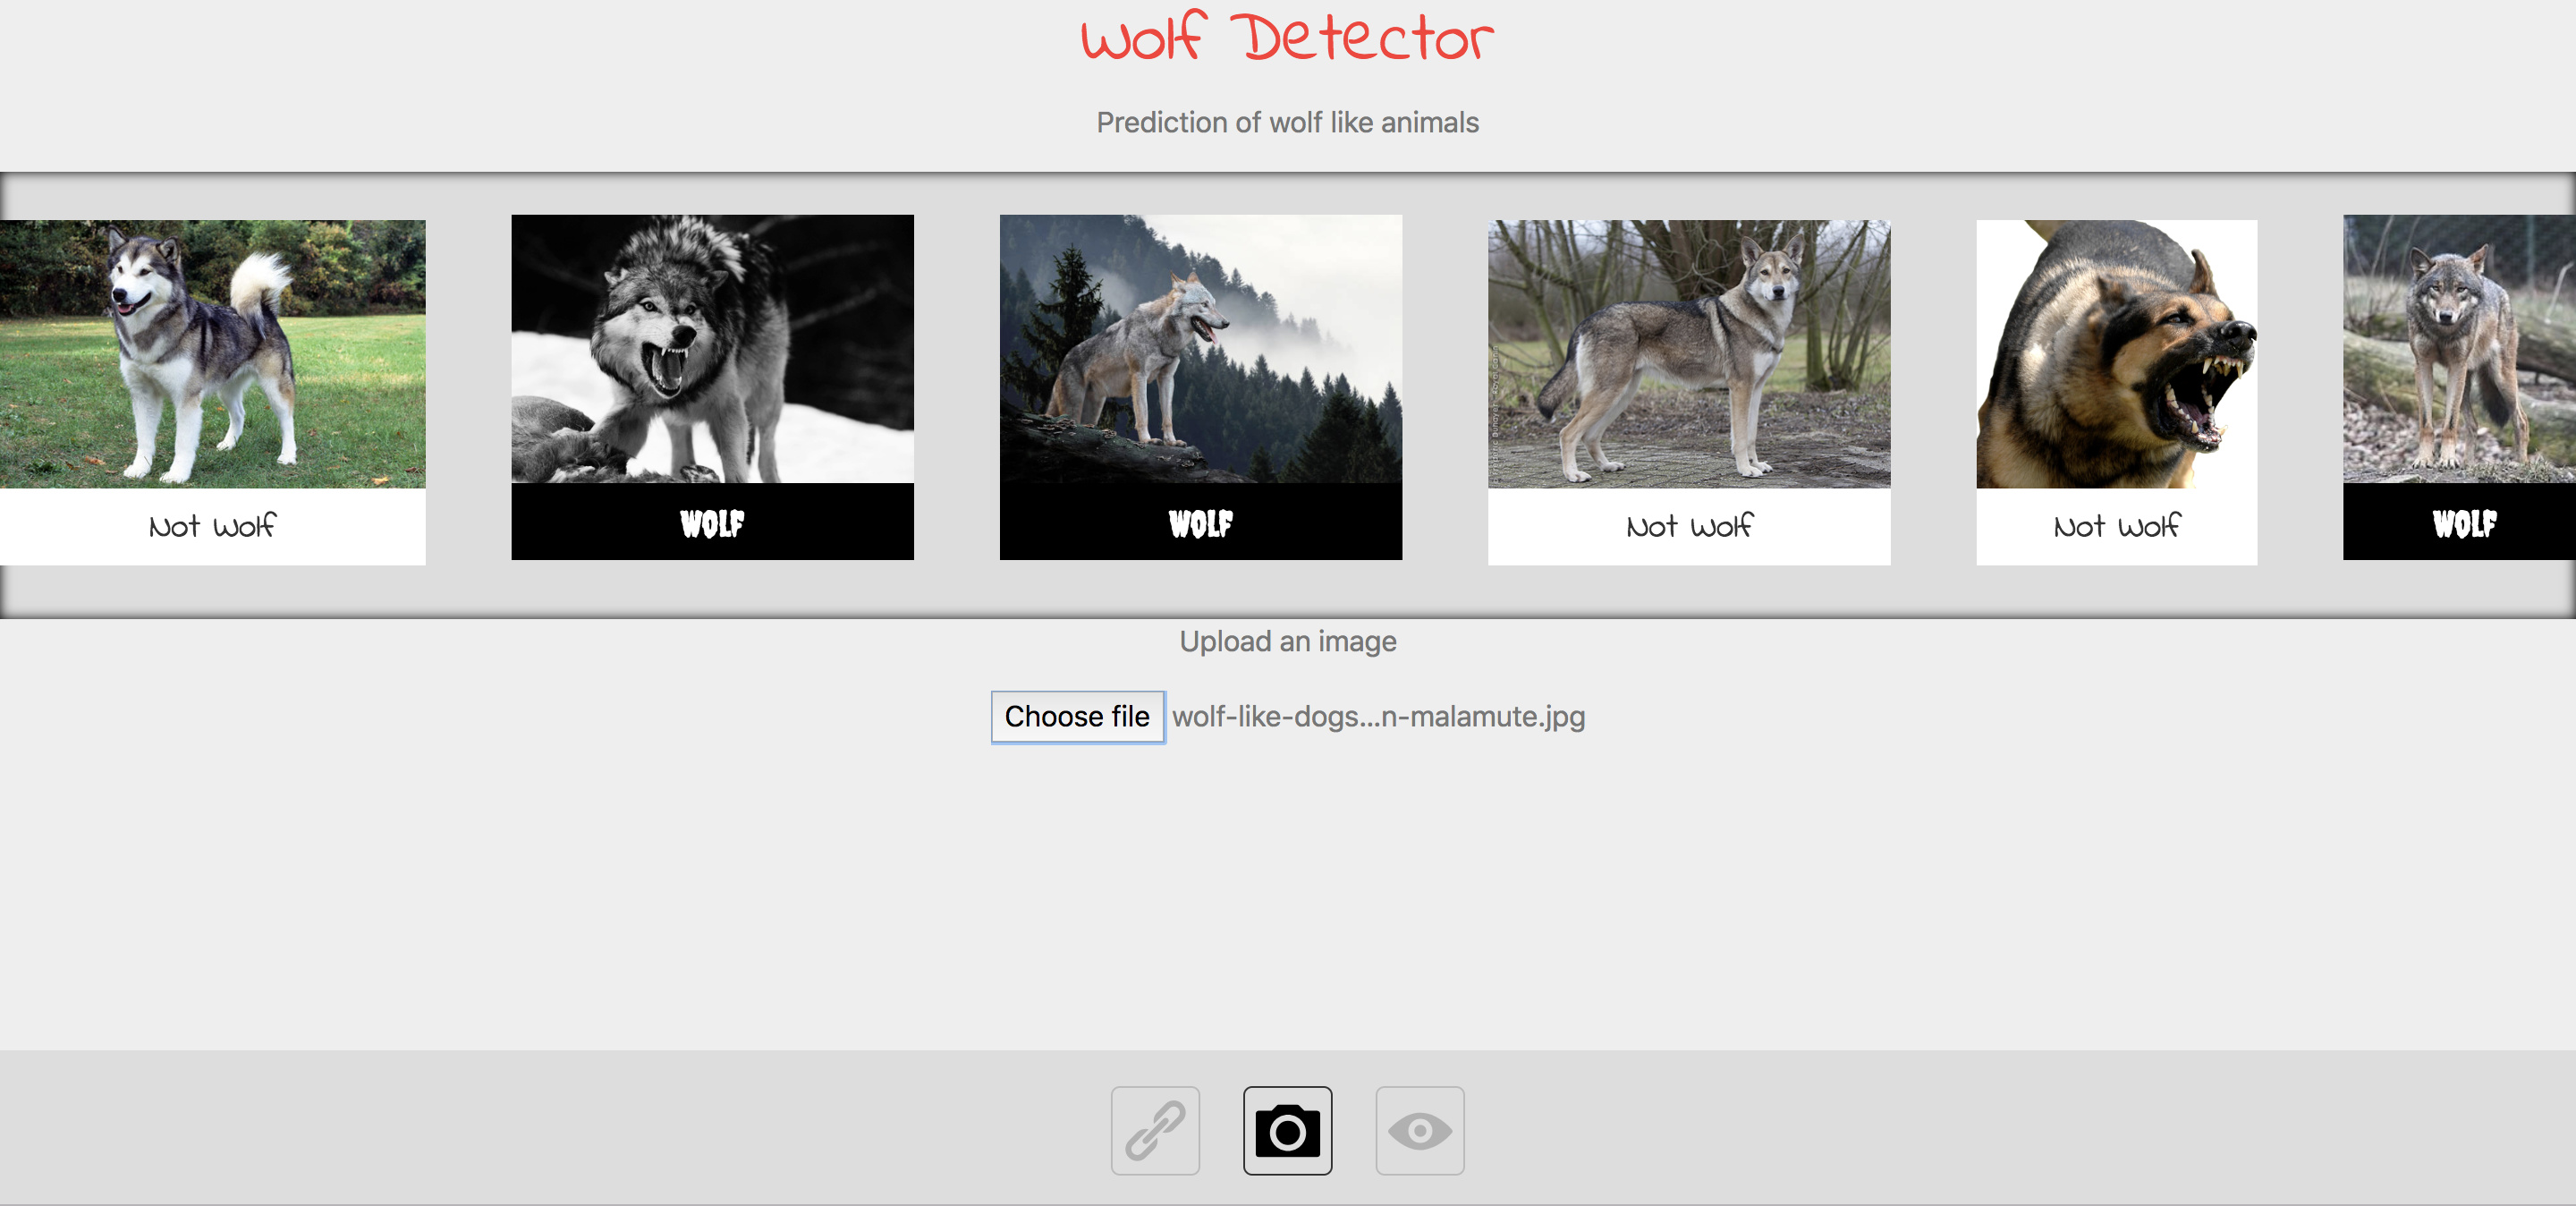2576x1206 pixels.
Task: Click the eye preview icon button
Action: coord(1419,1131)
